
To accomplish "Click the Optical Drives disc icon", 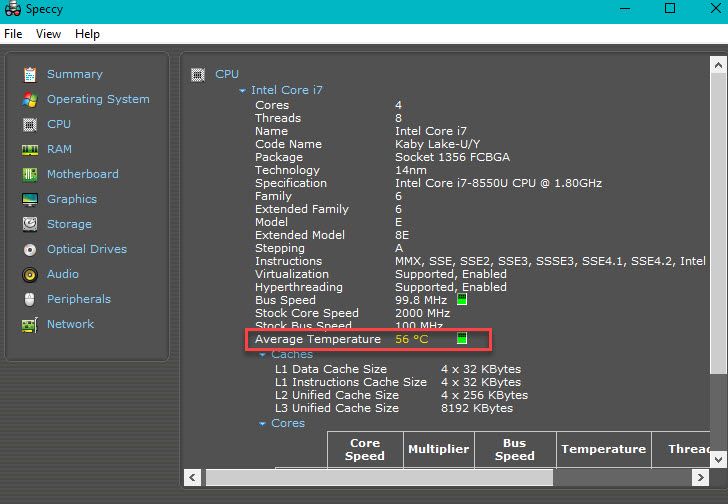I will coord(30,250).
